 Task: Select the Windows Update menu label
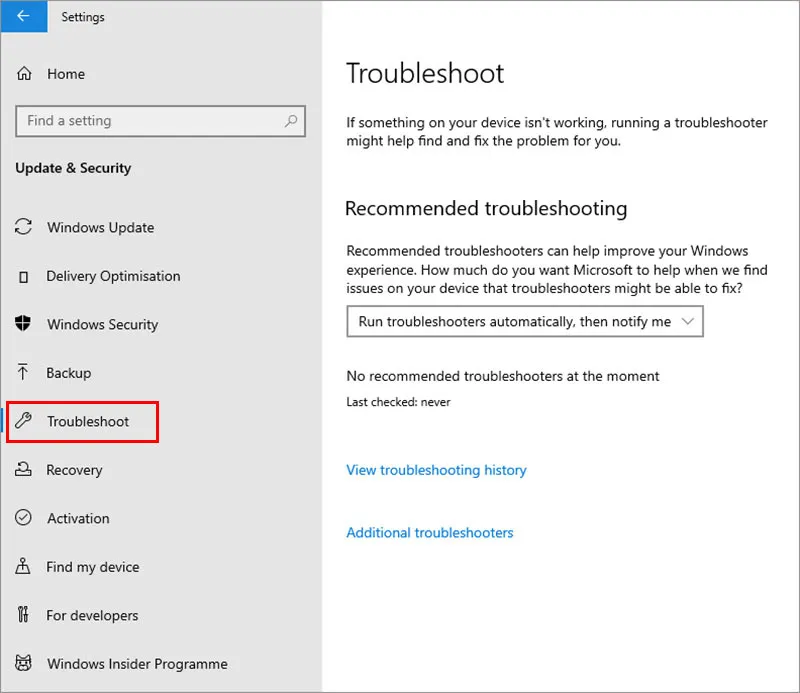[101, 228]
